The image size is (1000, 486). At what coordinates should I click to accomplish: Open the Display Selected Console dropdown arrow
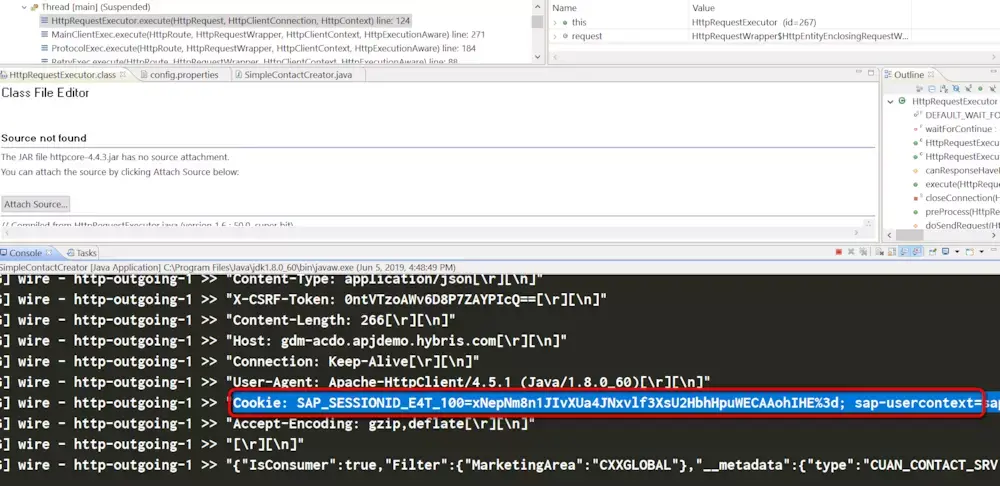point(957,252)
